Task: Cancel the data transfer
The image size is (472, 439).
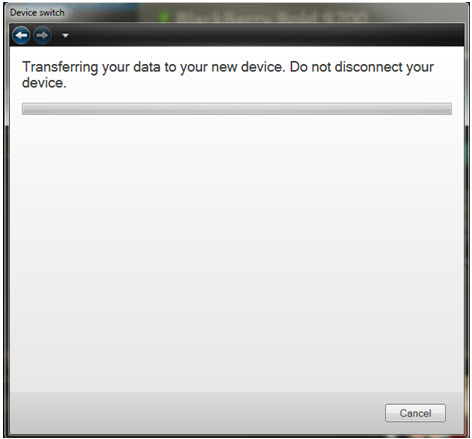Action: (x=415, y=413)
